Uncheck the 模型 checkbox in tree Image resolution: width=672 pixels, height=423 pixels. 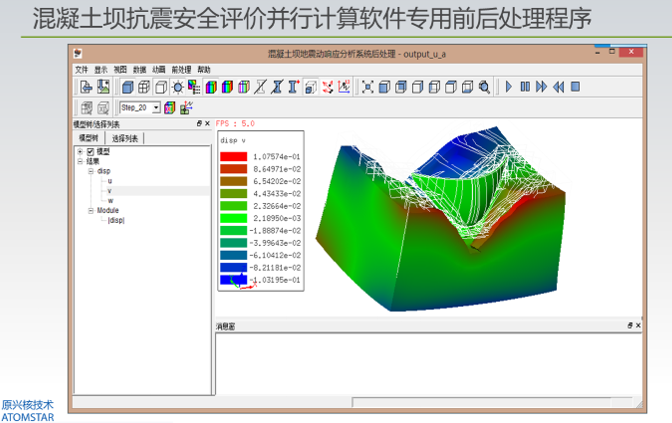[x=90, y=152]
